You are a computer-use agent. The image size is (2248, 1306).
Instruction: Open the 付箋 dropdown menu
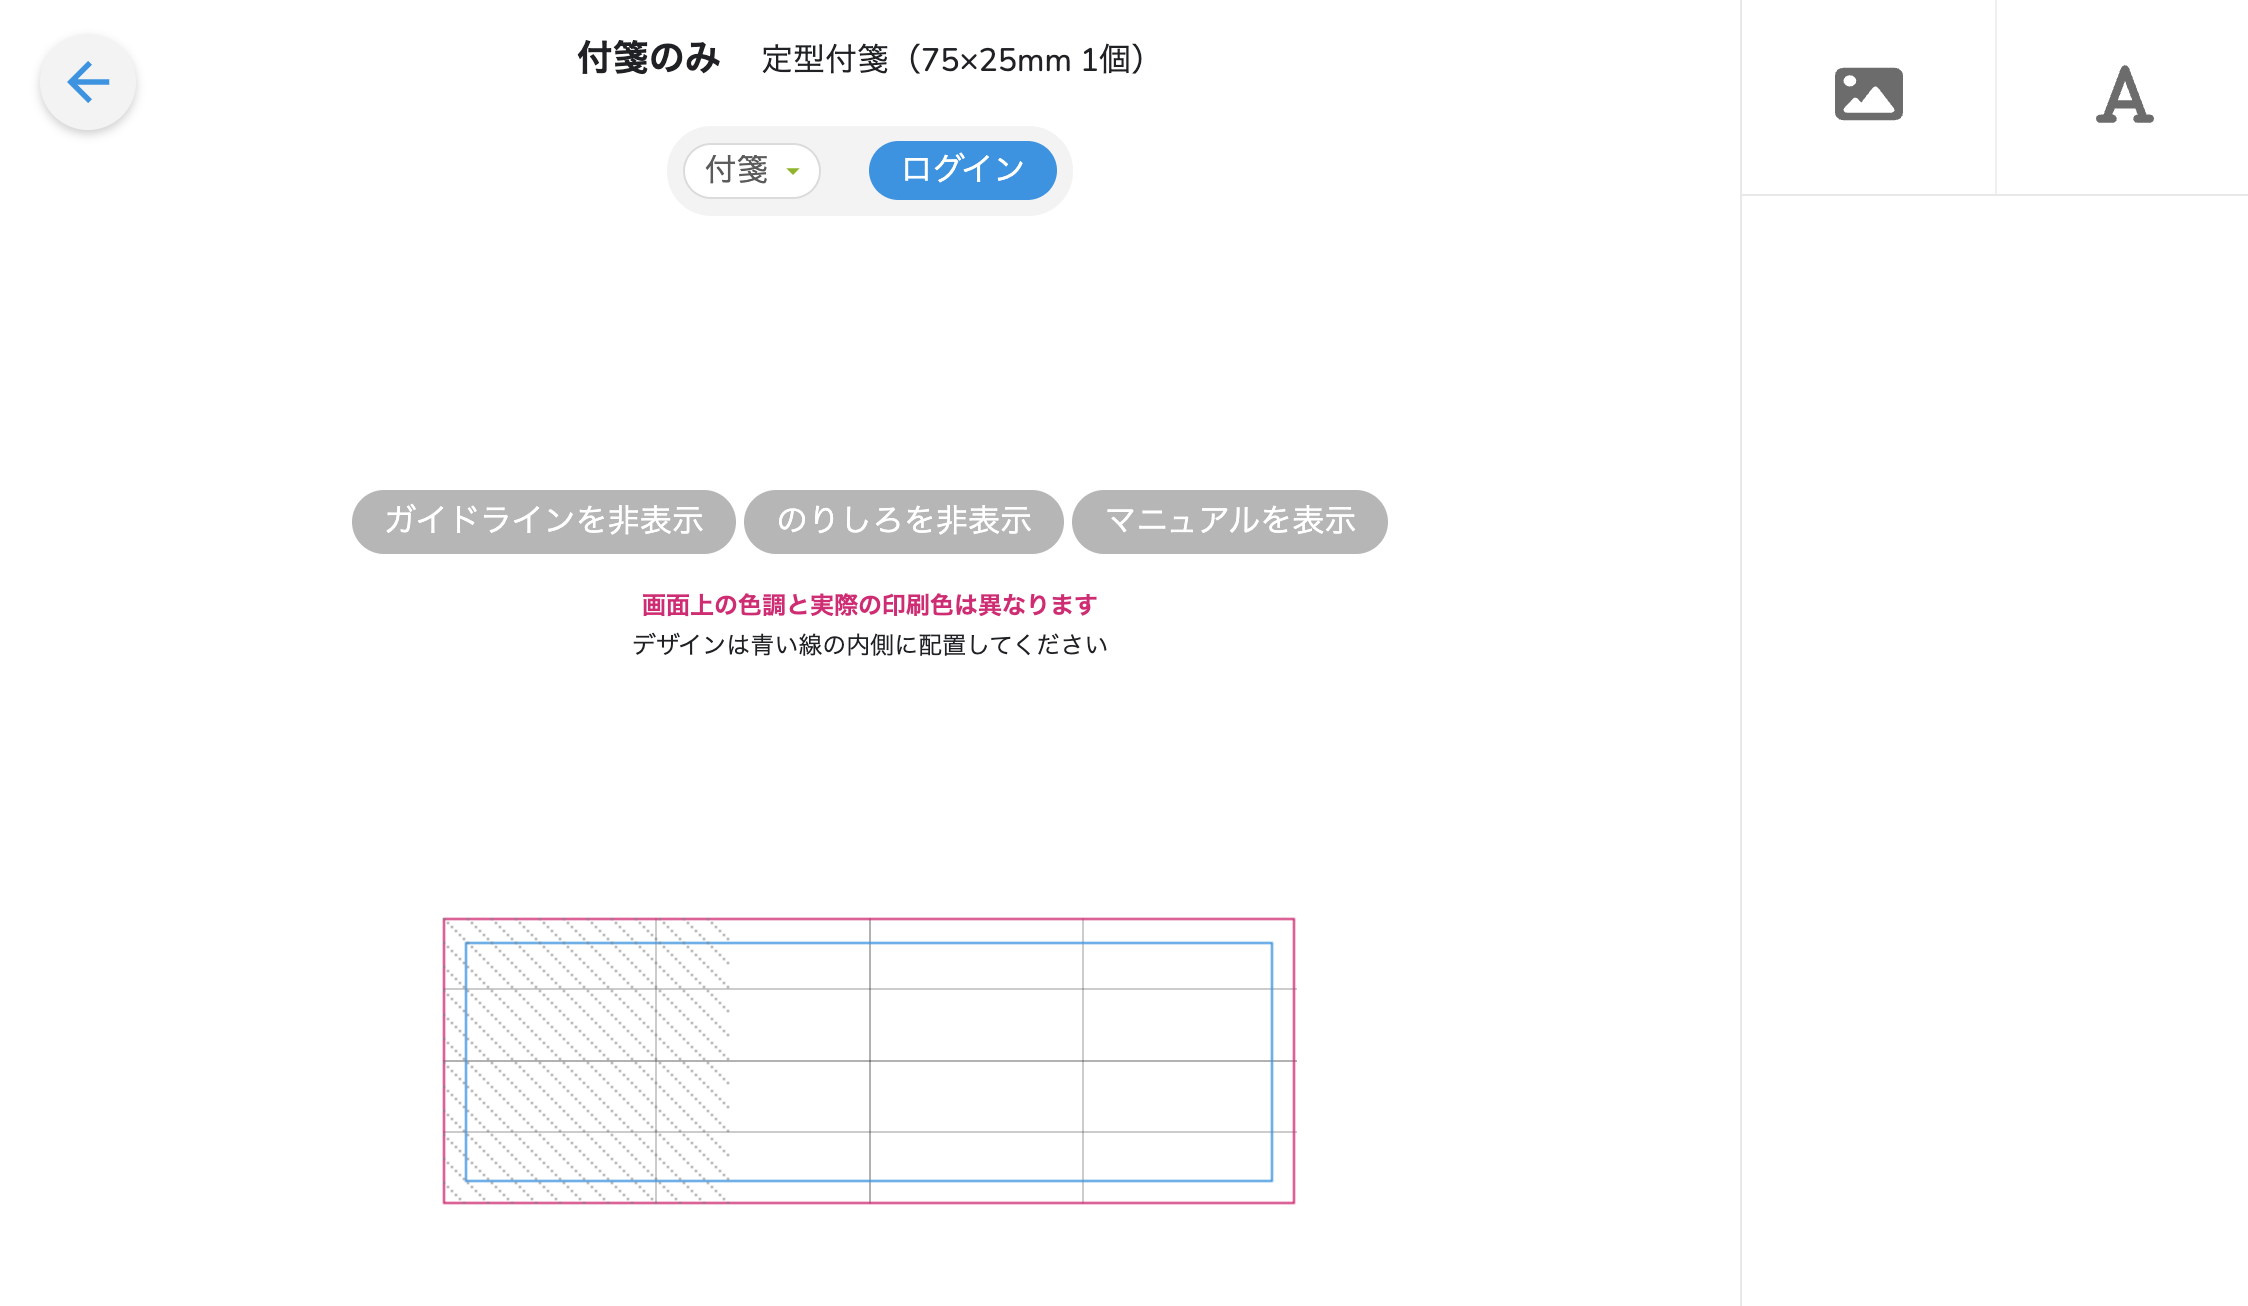click(751, 171)
